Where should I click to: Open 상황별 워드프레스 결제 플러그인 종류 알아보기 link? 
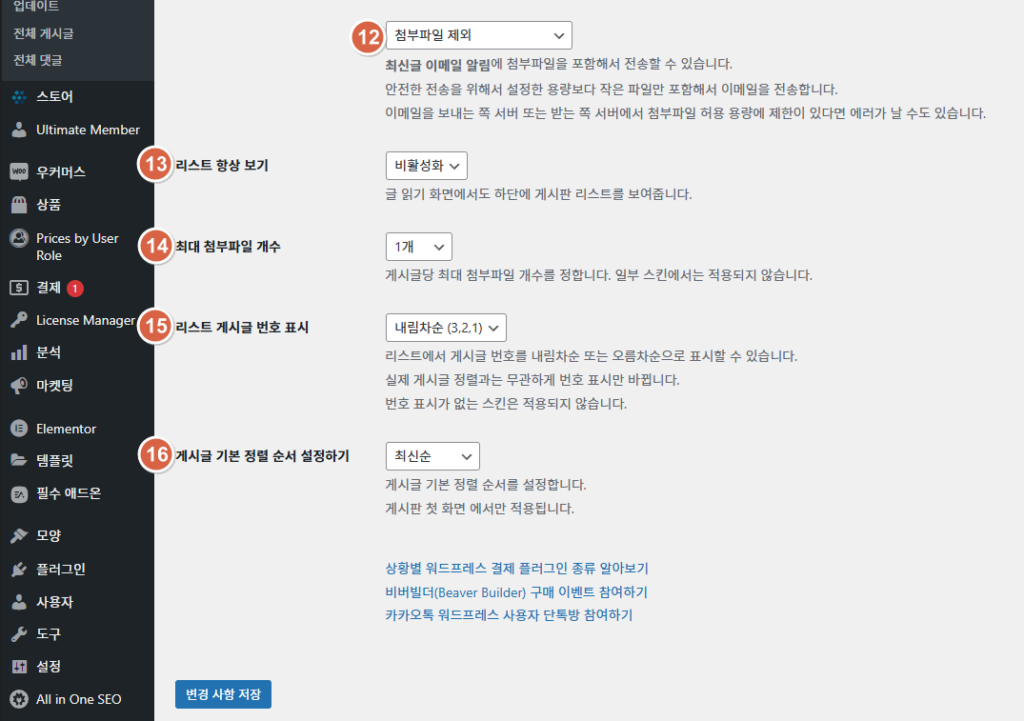(x=517, y=568)
